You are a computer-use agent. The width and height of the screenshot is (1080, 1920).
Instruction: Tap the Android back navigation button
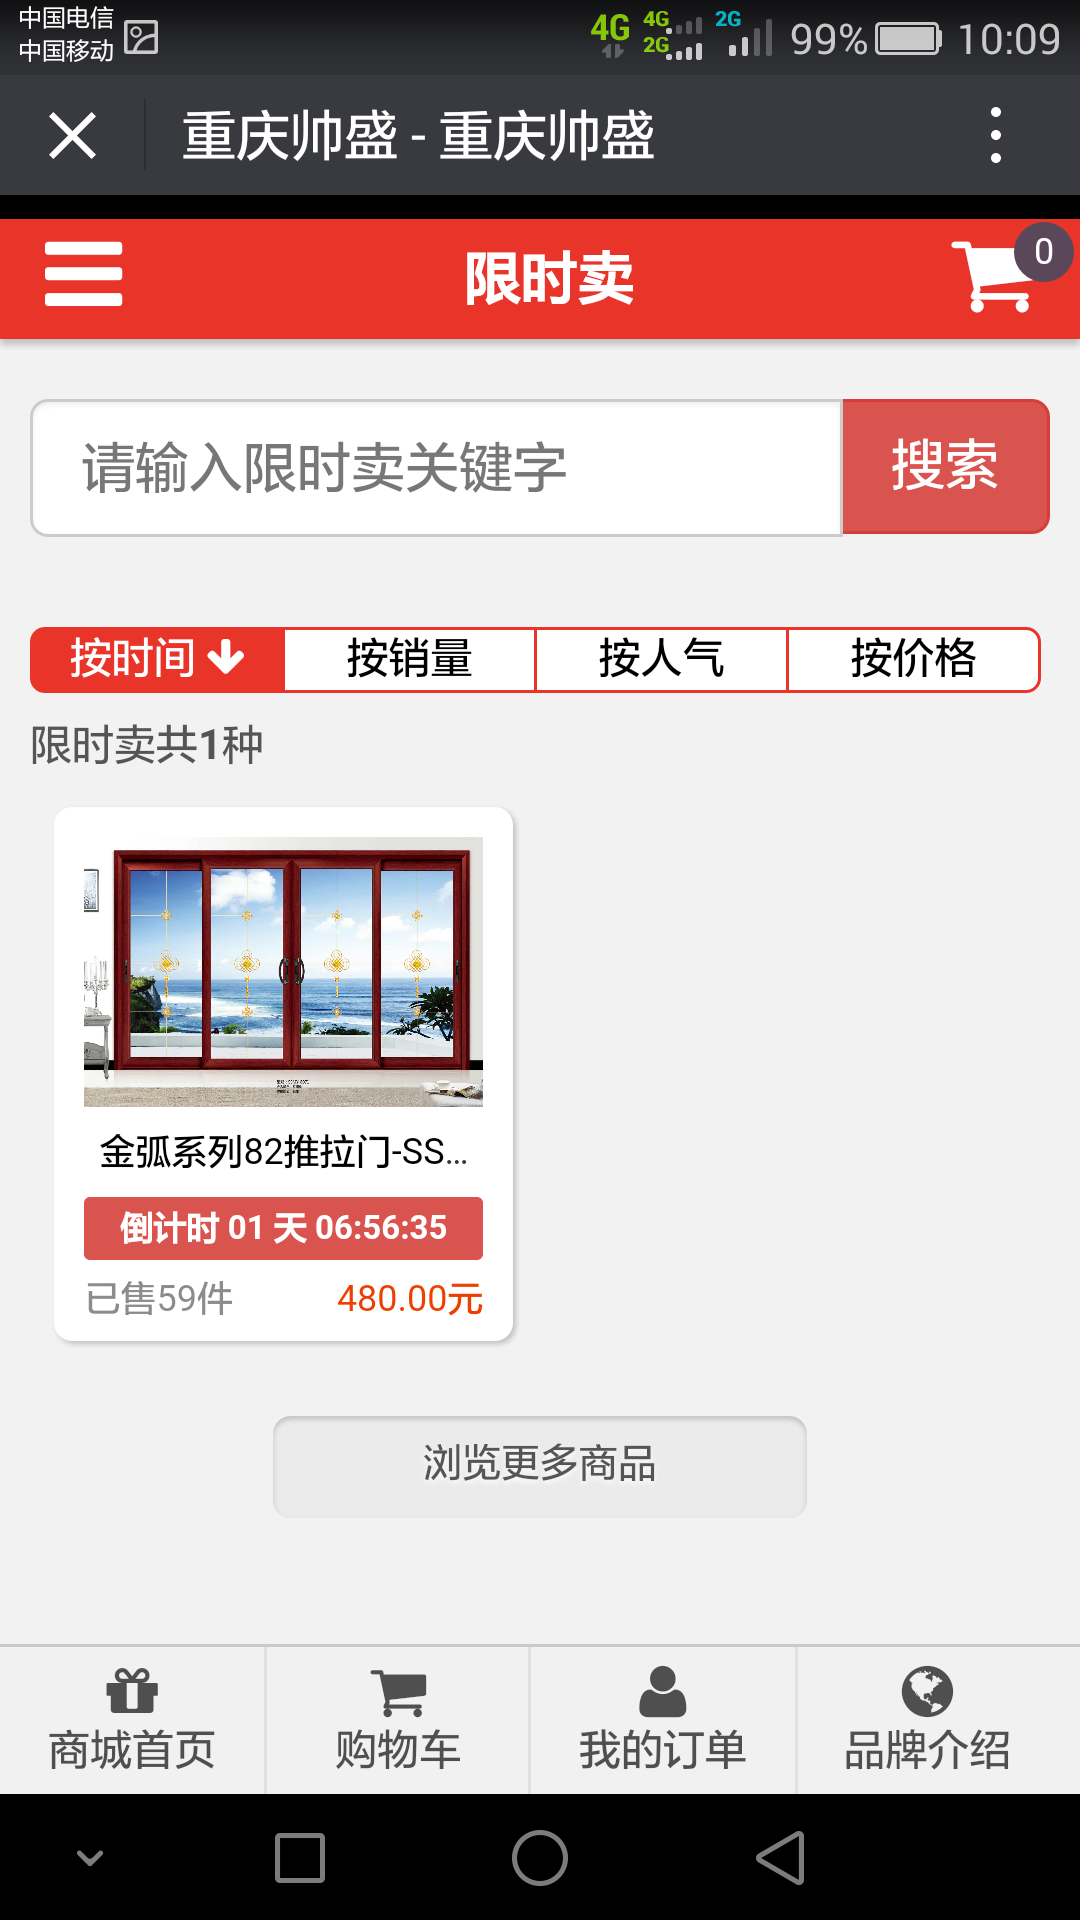[x=781, y=1858]
